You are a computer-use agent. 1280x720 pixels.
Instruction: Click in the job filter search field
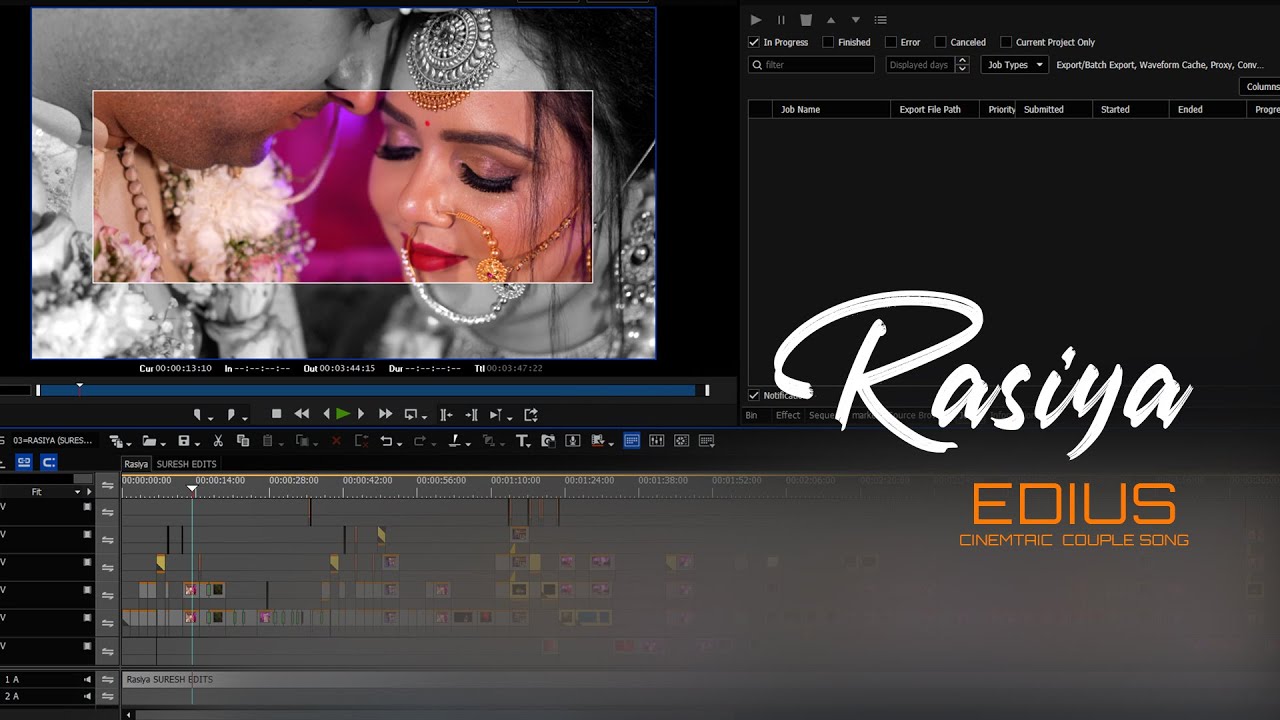click(x=811, y=64)
